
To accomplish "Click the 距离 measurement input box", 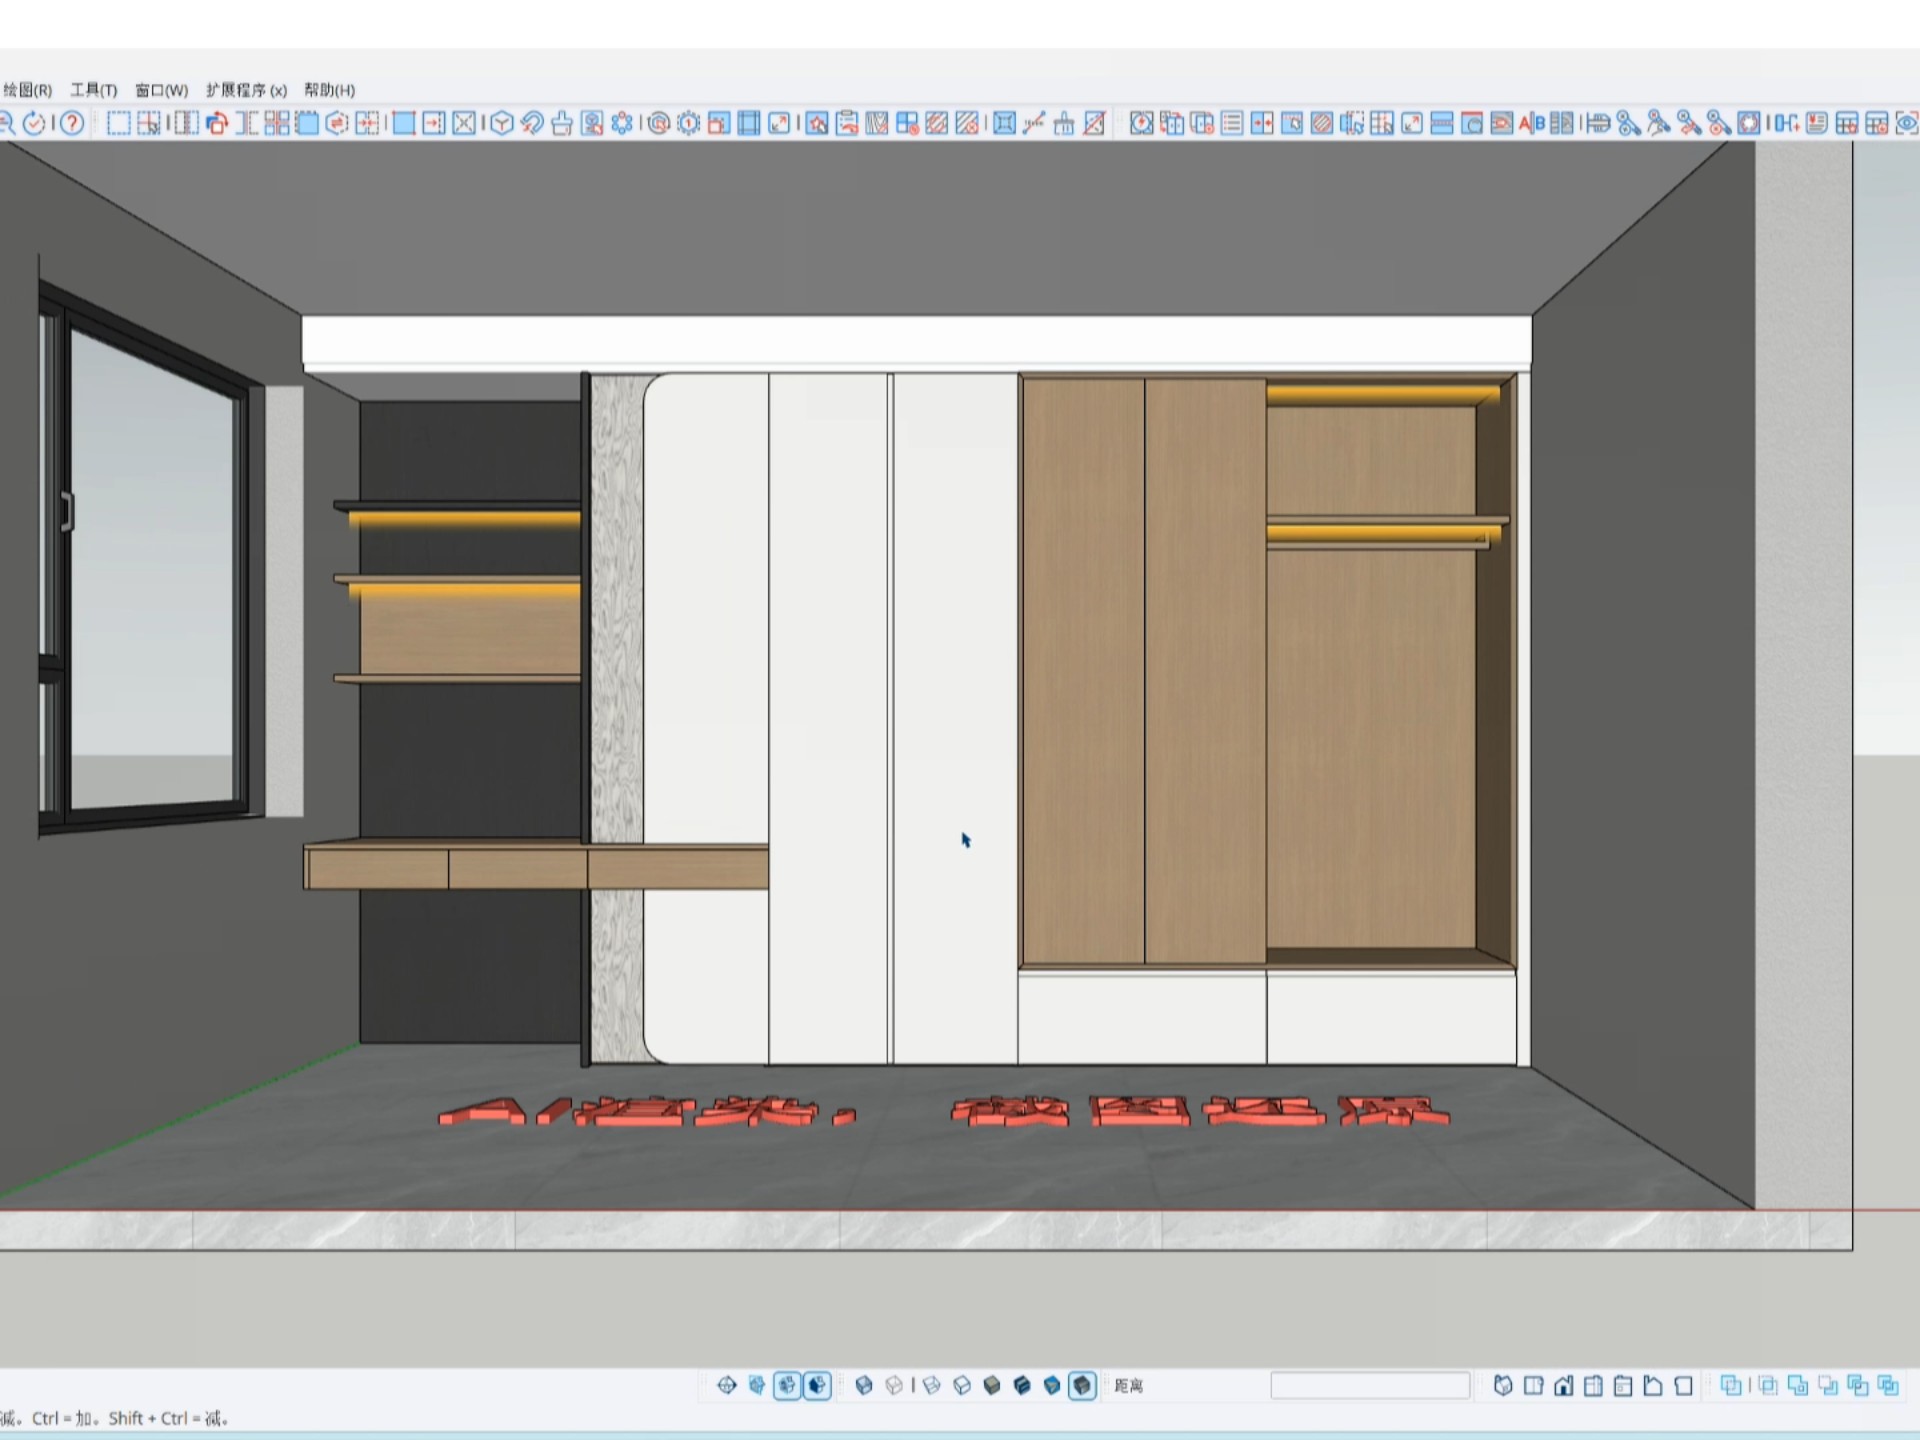I will point(1369,1385).
